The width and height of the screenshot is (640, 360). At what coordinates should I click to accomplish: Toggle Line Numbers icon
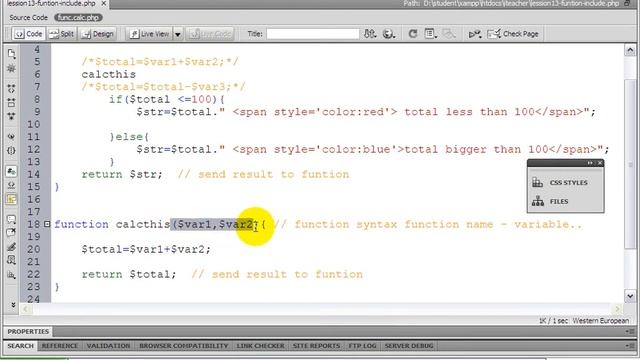coord(11,171)
